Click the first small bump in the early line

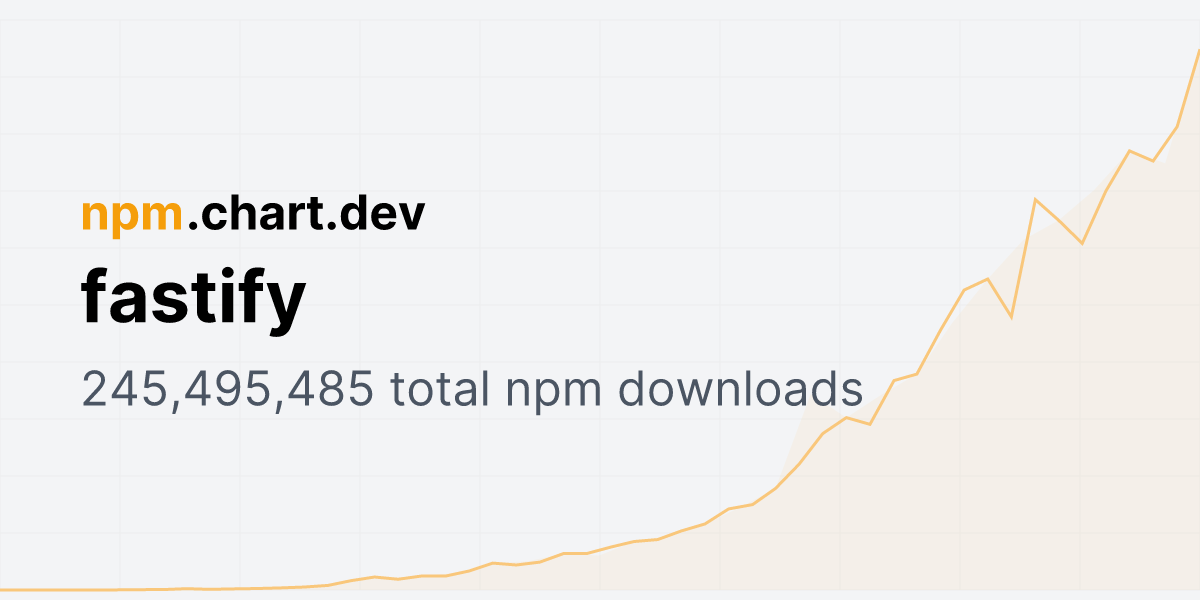(374, 577)
